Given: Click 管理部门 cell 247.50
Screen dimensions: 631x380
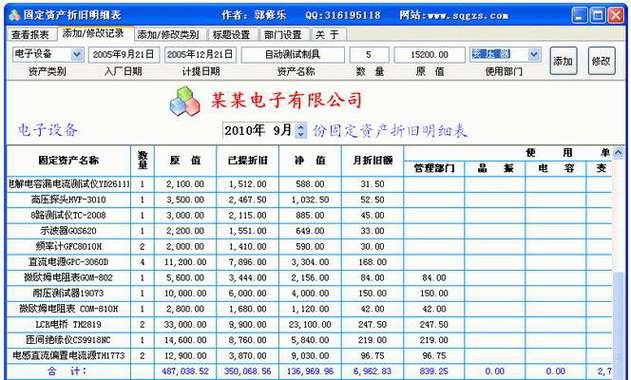Looking at the screenshot, I should [434, 324].
